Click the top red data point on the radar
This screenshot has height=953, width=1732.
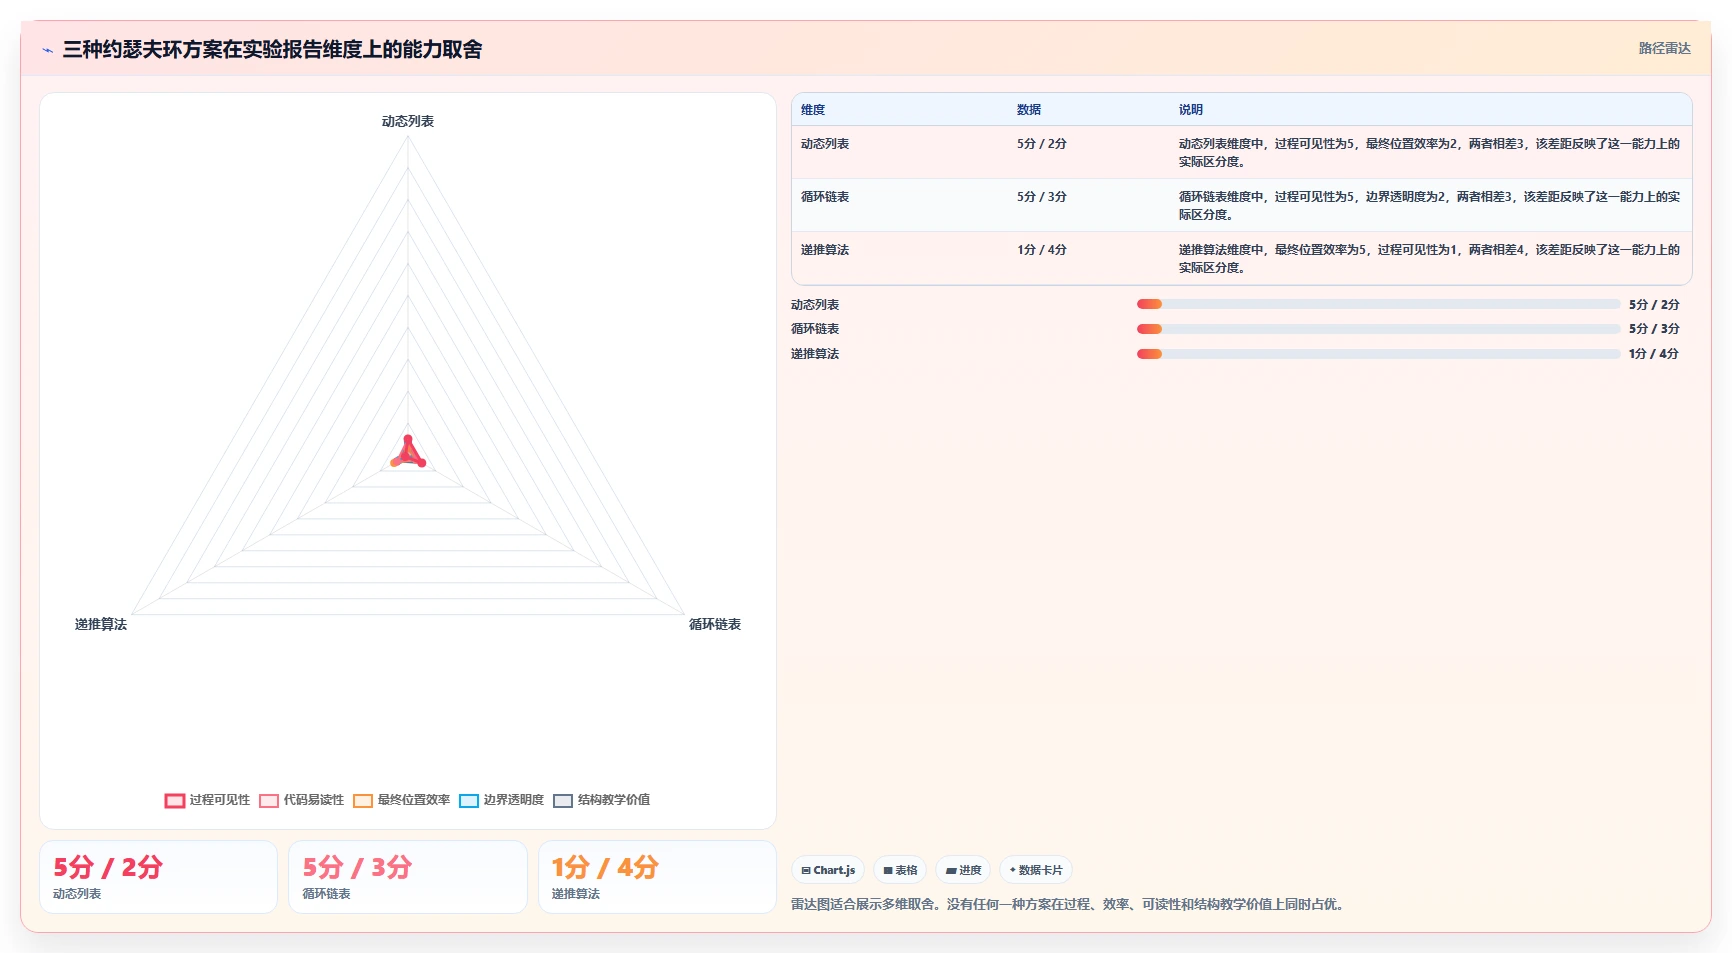click(407, 439)
